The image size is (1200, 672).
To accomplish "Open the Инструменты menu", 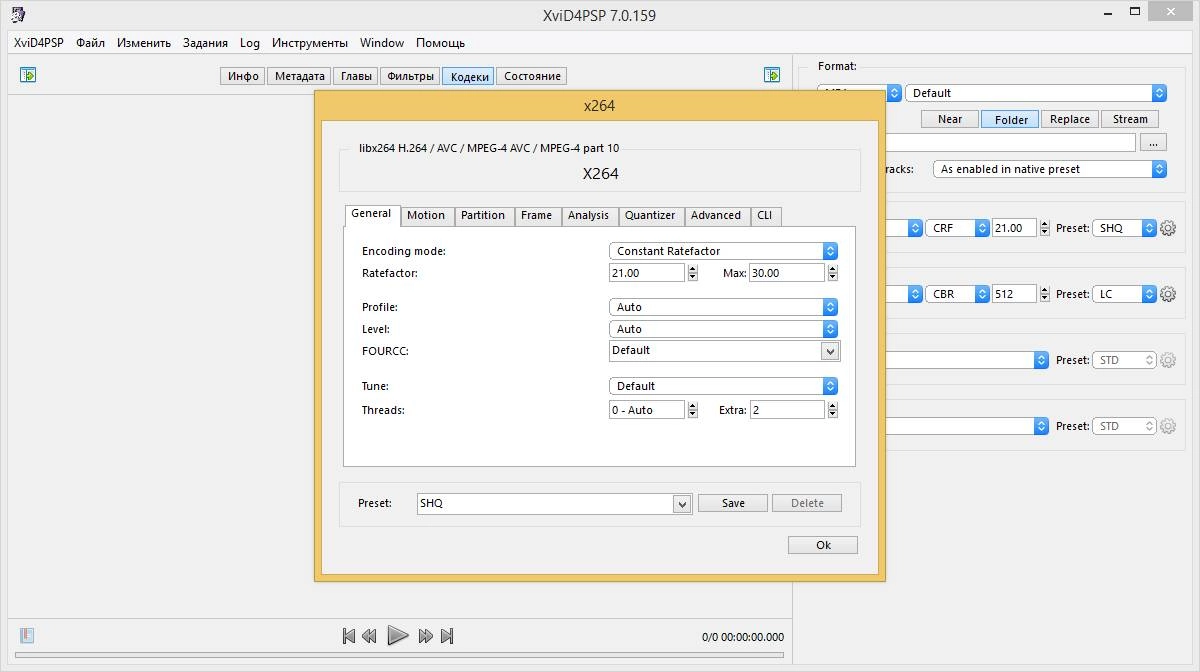I will pyautogui.click(x=310, y=43).
